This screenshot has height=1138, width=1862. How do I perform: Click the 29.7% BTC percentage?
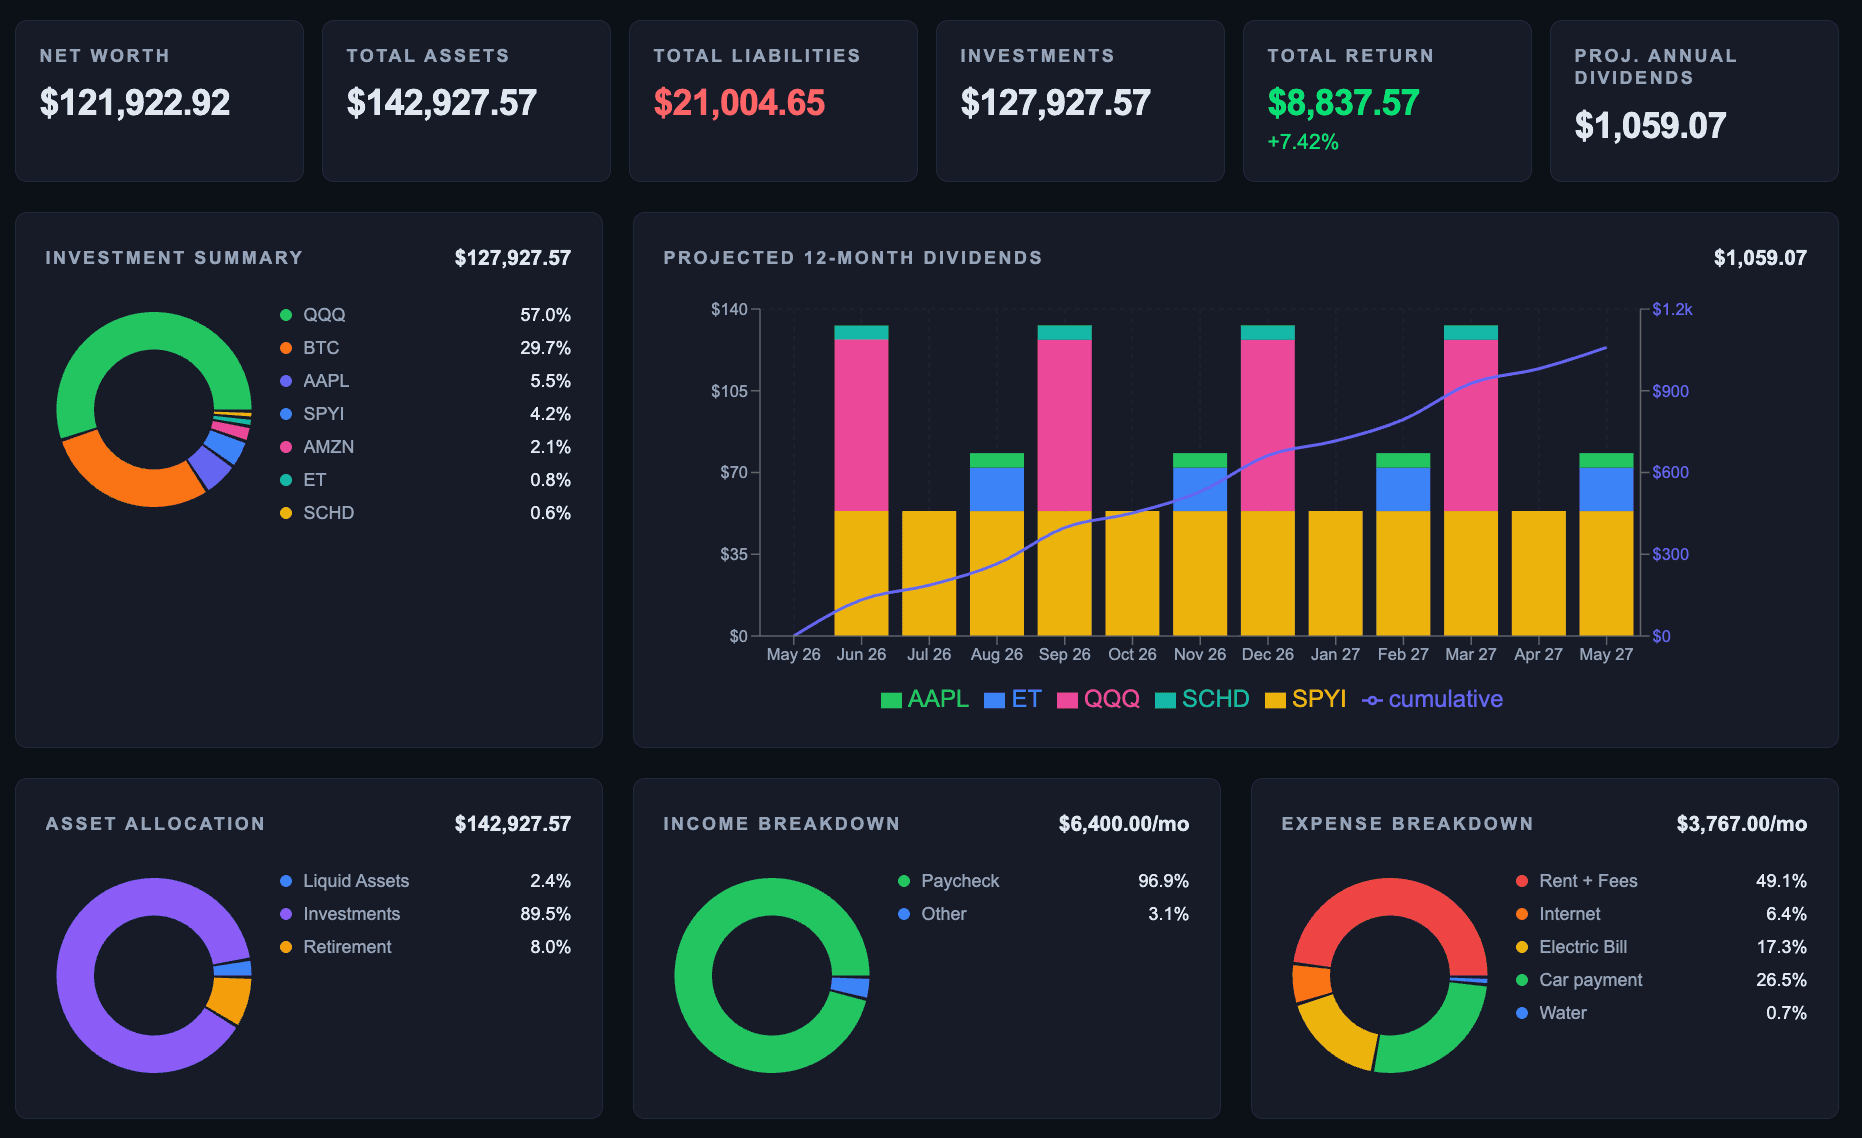click(x=545, y=348)
